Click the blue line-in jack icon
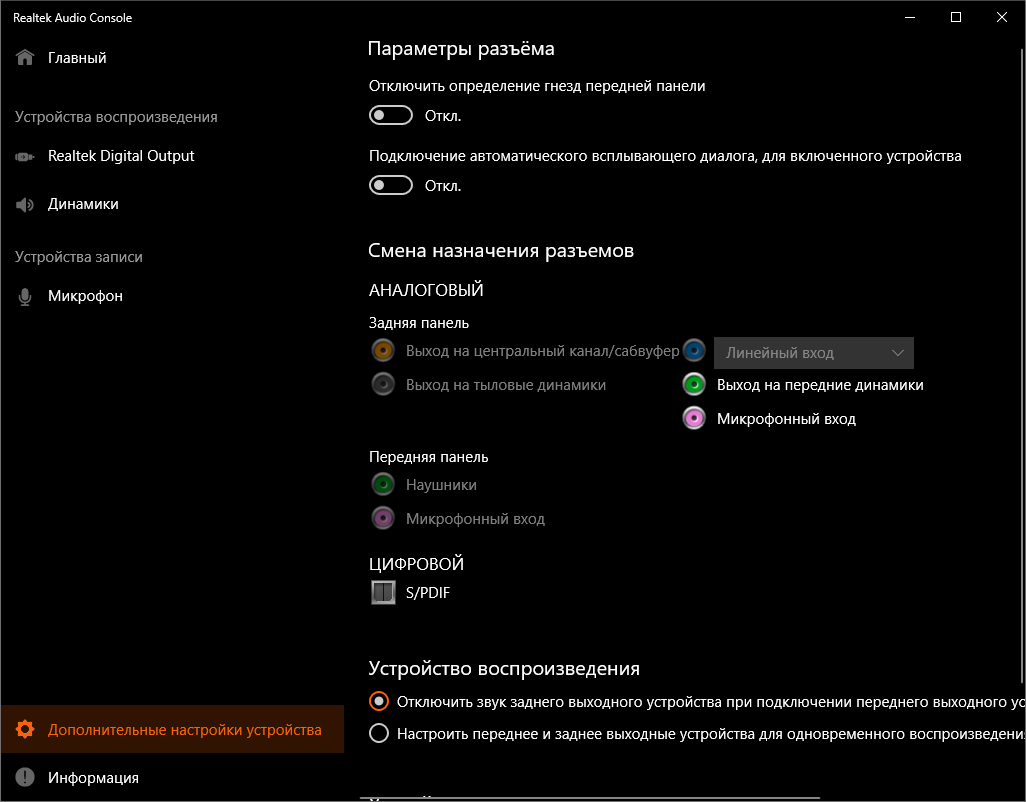Viewport: 1026px width, 802px height. 695,351
